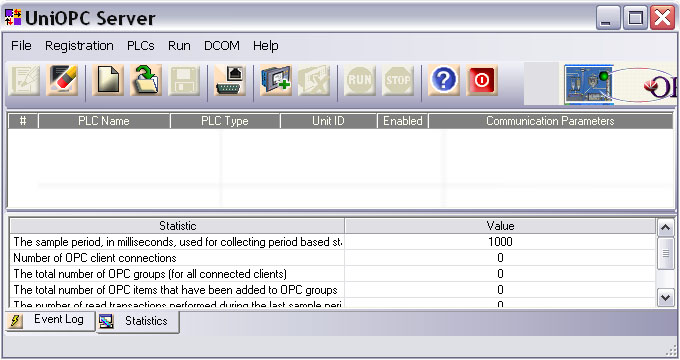The width and height of the screenshot is (680, 360).
Task: Open the Registration menu
Action: [x=79, y=46]
